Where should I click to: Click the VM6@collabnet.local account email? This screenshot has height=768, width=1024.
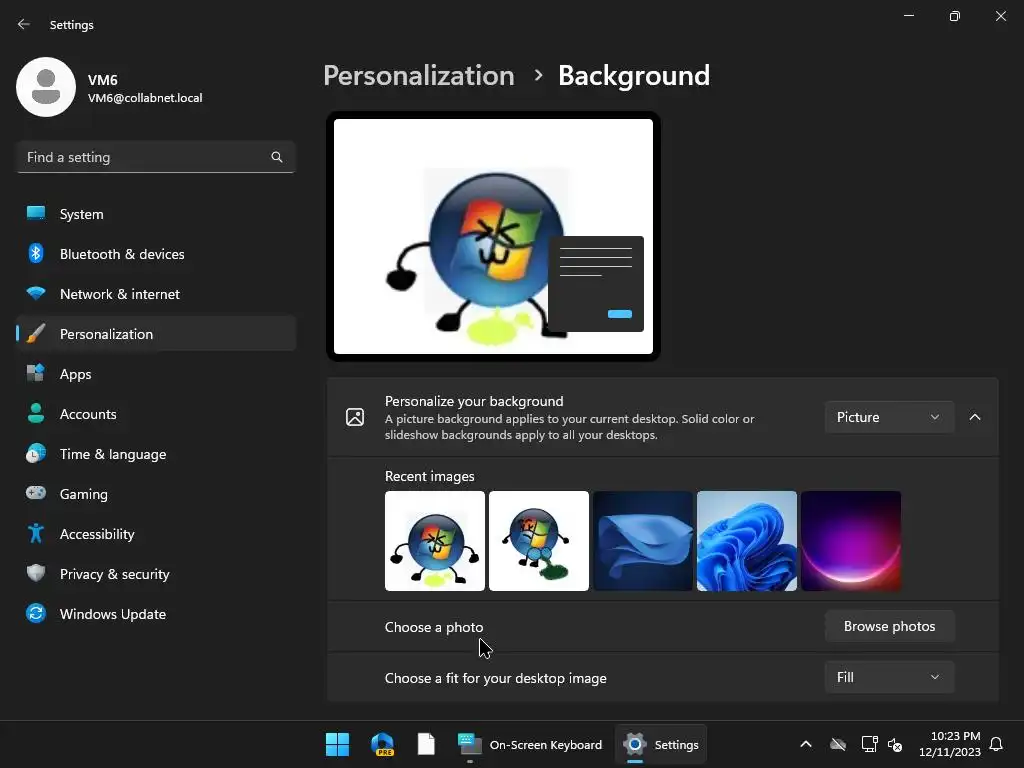(x=145, y=98)
